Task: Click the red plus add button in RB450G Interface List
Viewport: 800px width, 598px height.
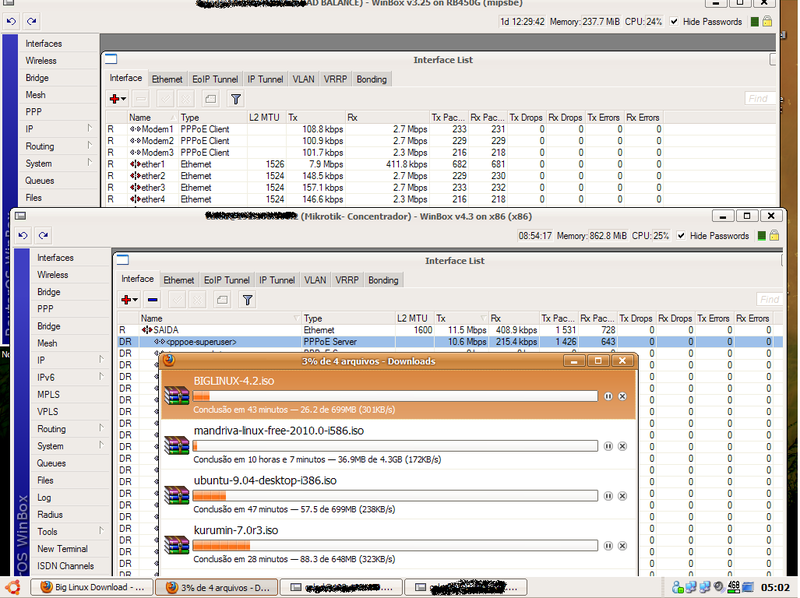Action: [117, 99]
